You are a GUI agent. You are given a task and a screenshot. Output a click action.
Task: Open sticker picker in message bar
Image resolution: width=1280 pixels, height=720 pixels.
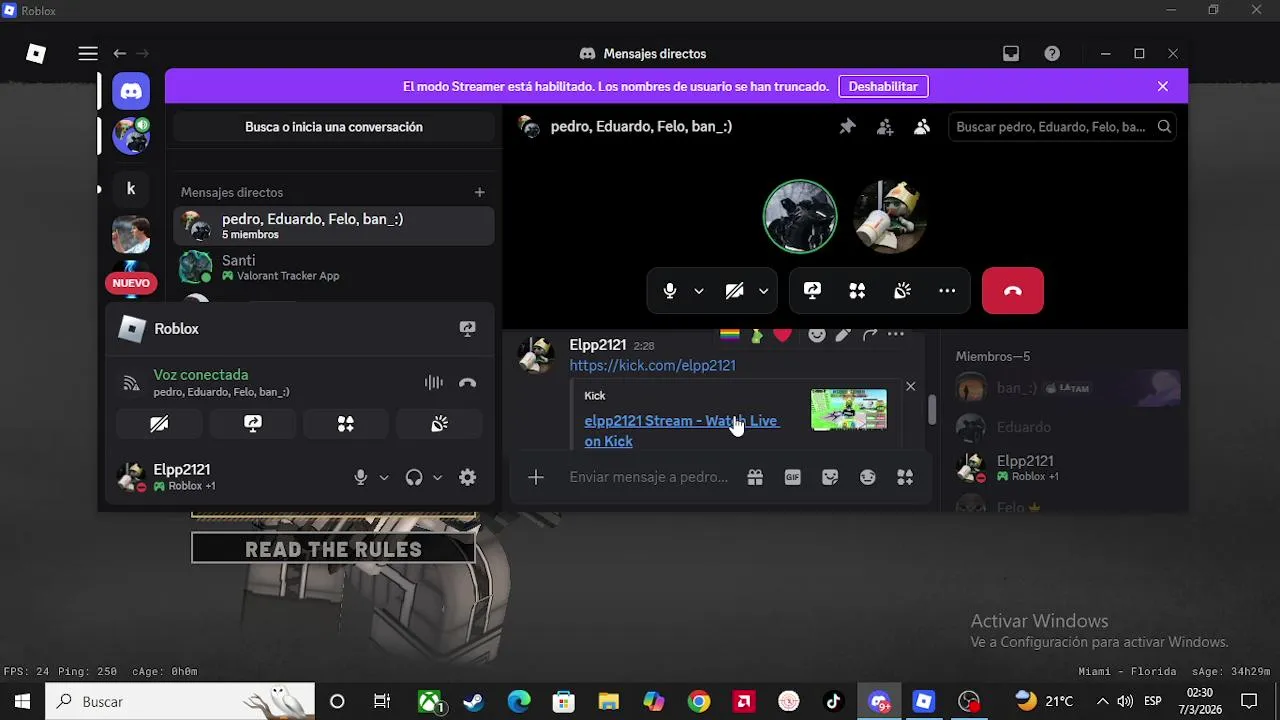point(830,478)
